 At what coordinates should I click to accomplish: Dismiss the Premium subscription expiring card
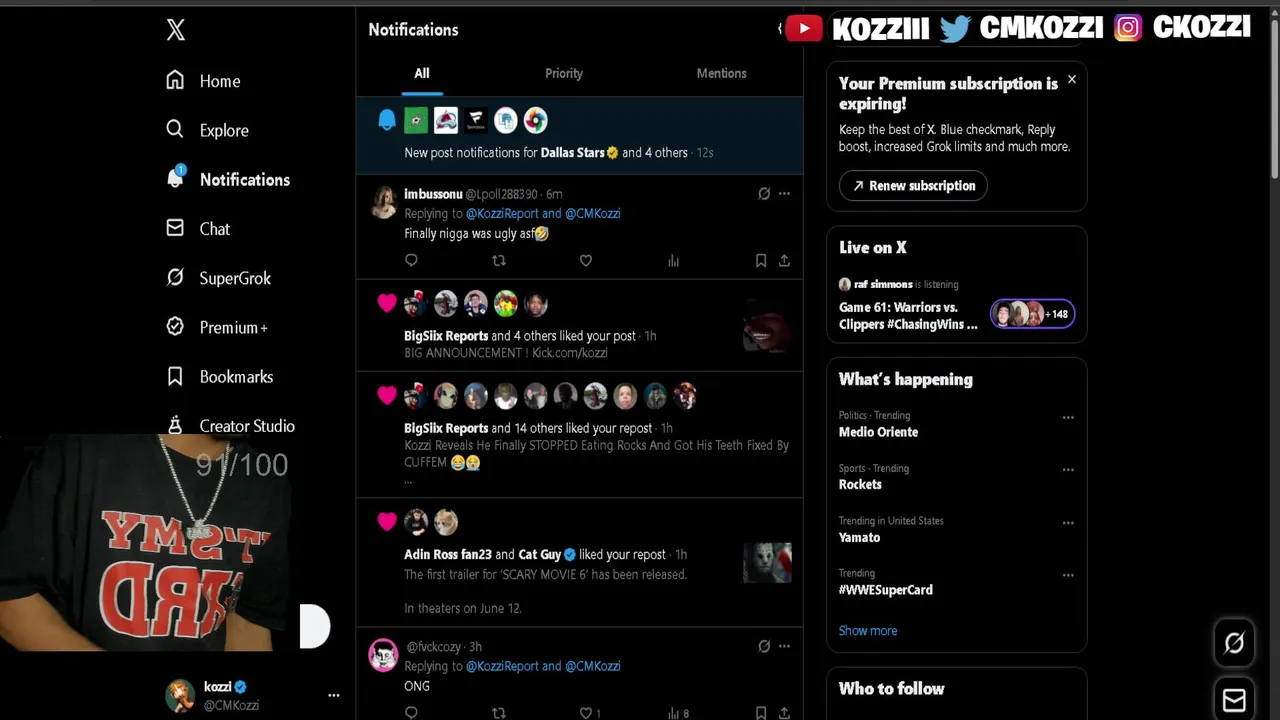click(x=1071, y=79)
